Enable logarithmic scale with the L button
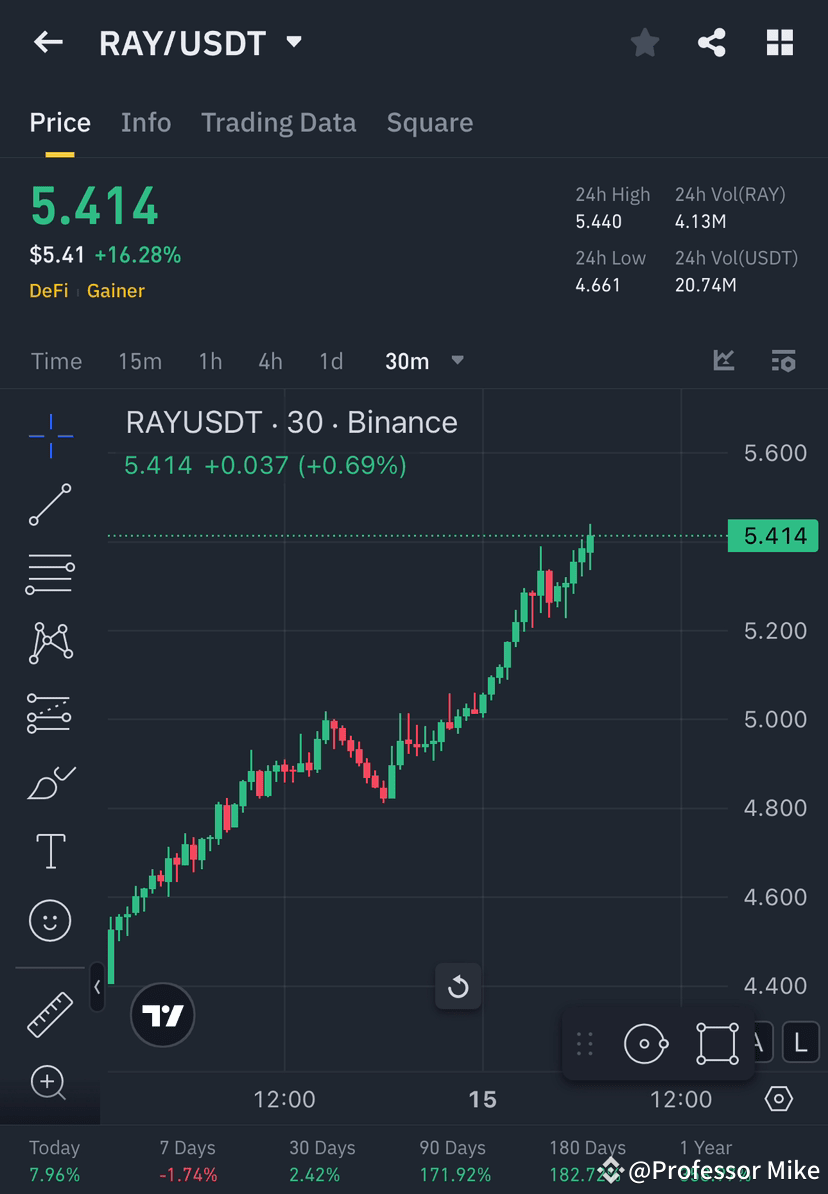 click(x=800, y=1042)
